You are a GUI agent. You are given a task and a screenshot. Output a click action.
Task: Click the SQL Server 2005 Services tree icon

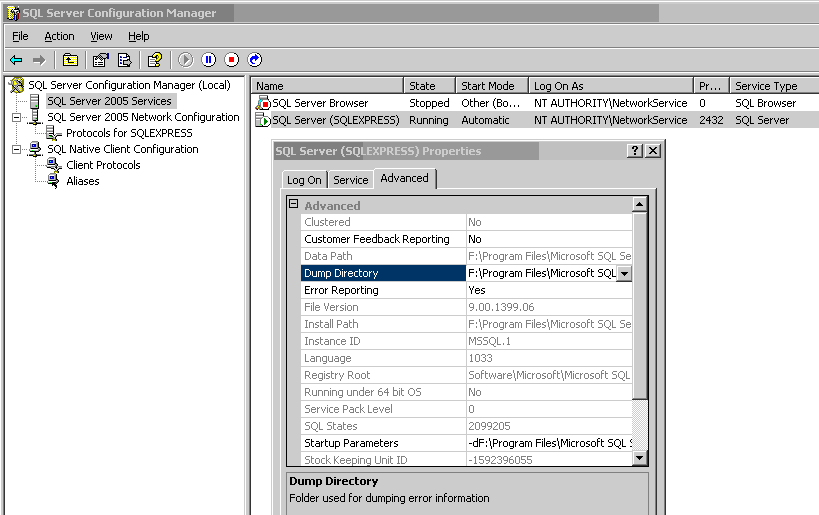point(34,101)
